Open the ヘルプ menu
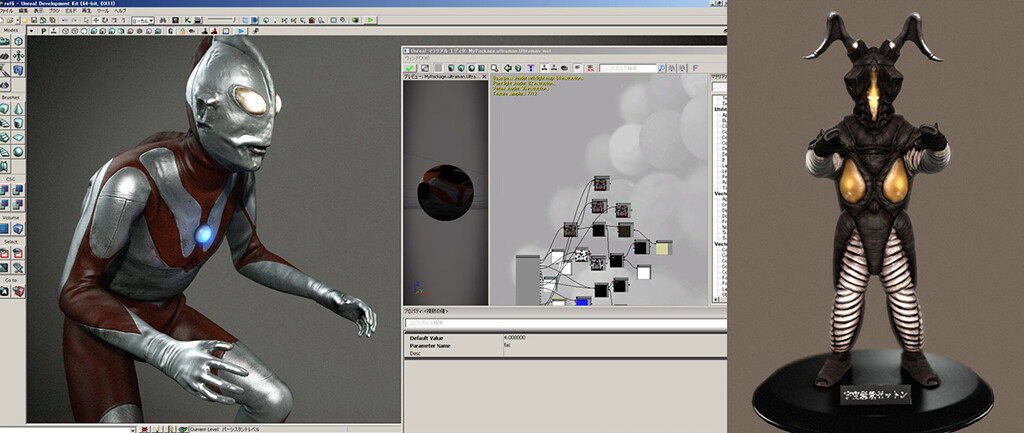Image resolution: width=1024 pixels, height=433 pixels. tap(120, 11)
